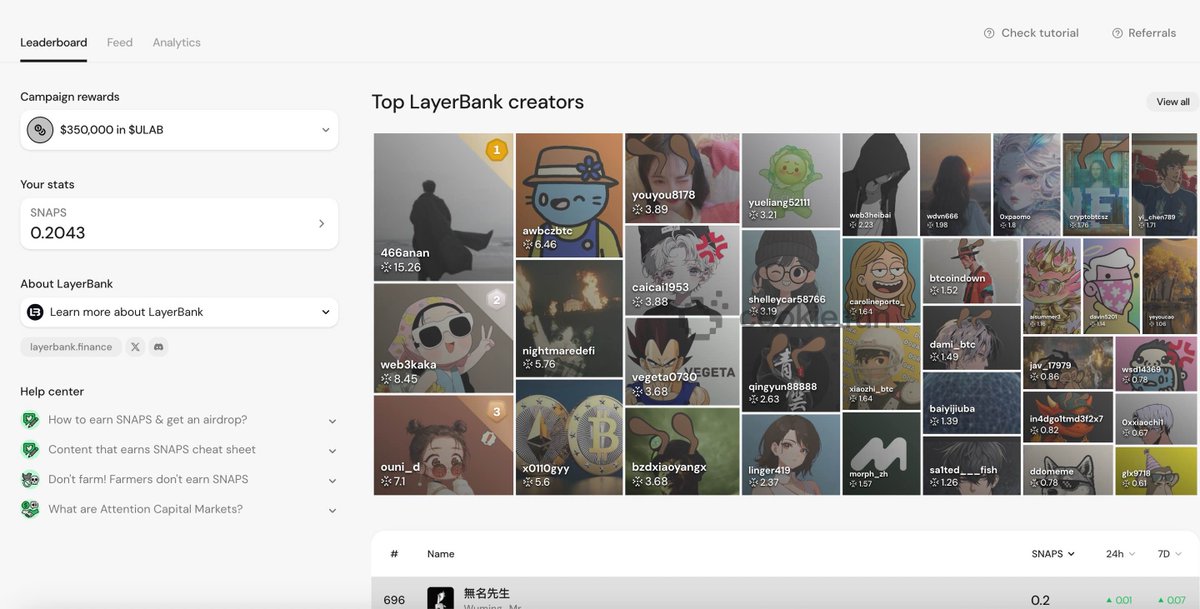1200x609 pixels.
Task: Open the morph_zh creator tile
Action: (880, 454)
